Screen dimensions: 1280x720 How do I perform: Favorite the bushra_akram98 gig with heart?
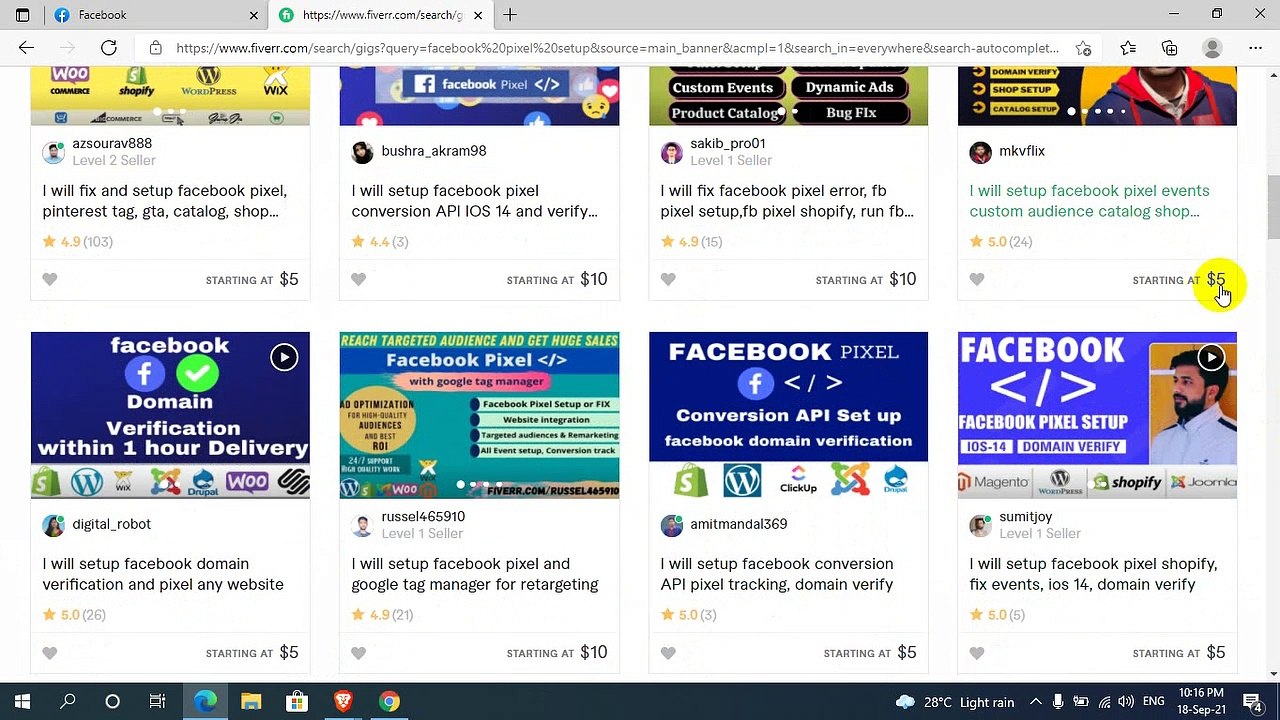tap(359, 280)
